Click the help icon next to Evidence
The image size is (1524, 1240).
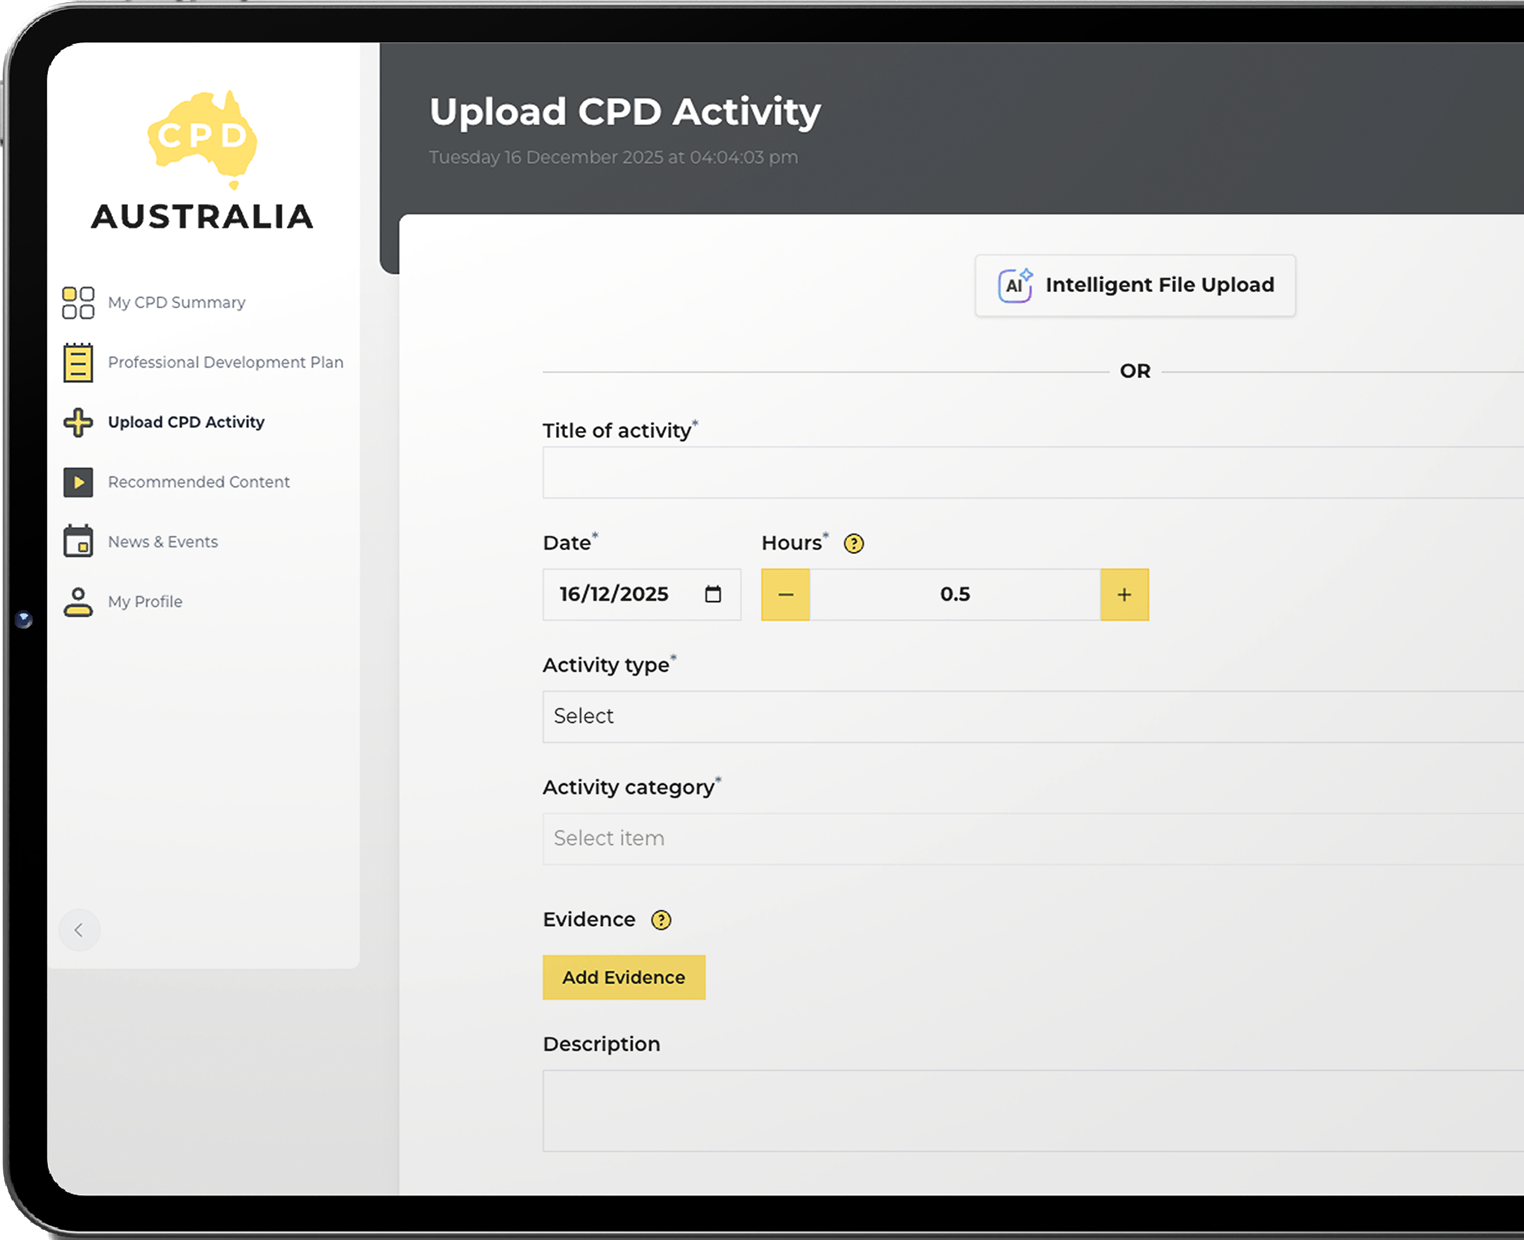(661, 920)
